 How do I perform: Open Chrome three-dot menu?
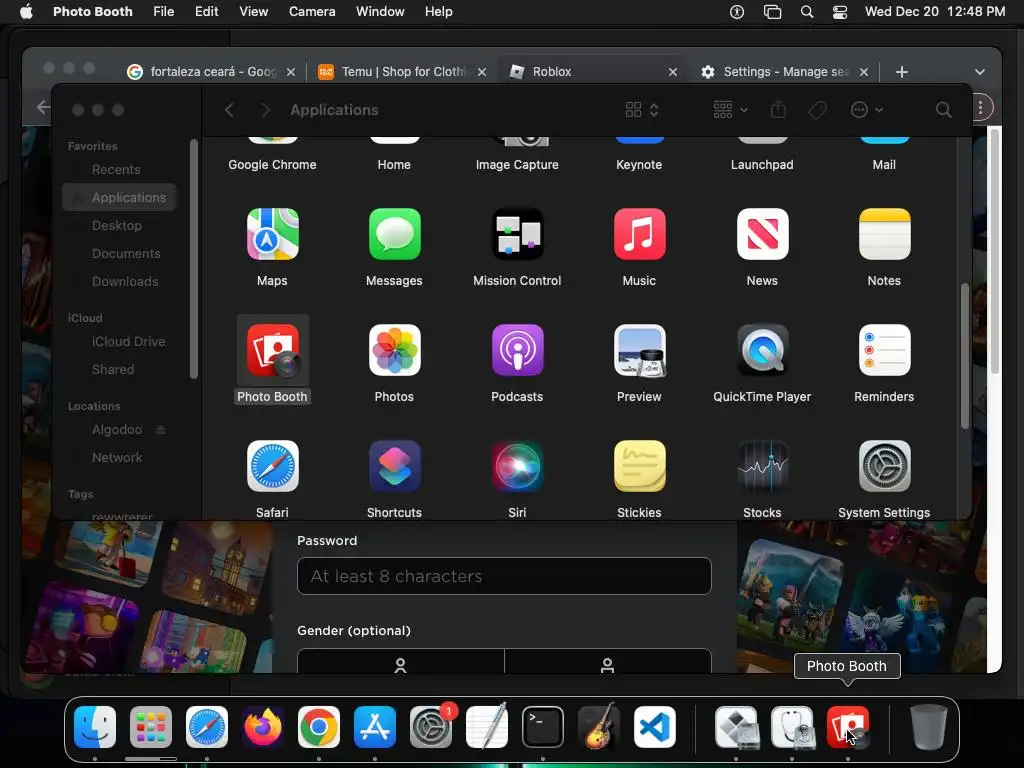coord(980,107)
